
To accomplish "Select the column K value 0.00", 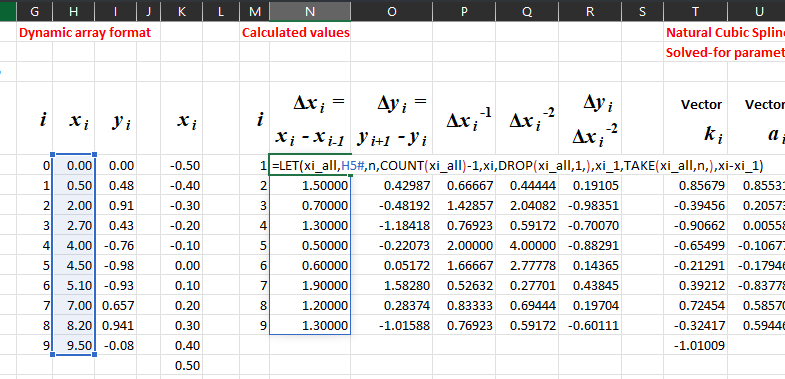I will click(182, 266).
